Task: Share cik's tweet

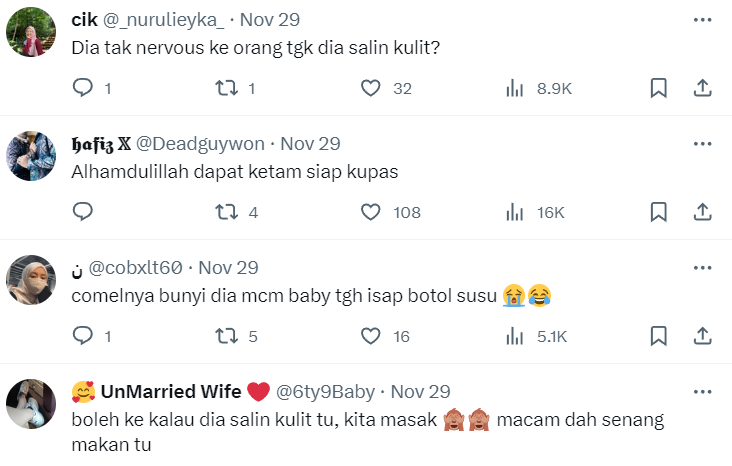Action: tap(702, 88)
